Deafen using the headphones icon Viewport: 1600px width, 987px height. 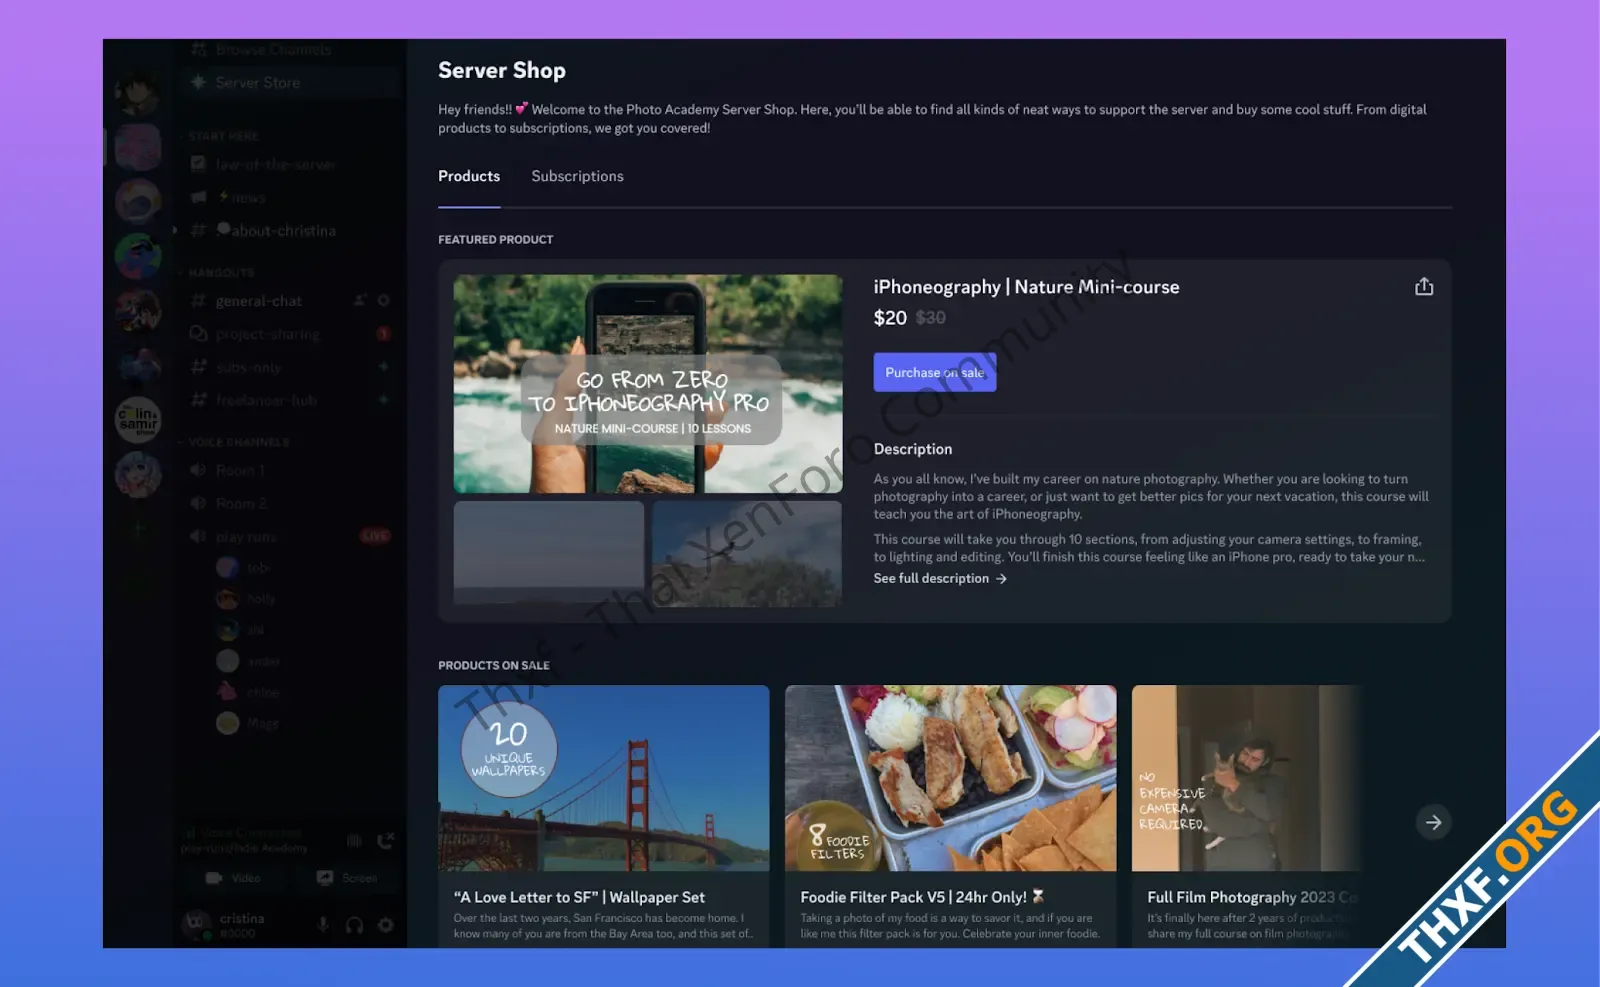pos(354,925)
